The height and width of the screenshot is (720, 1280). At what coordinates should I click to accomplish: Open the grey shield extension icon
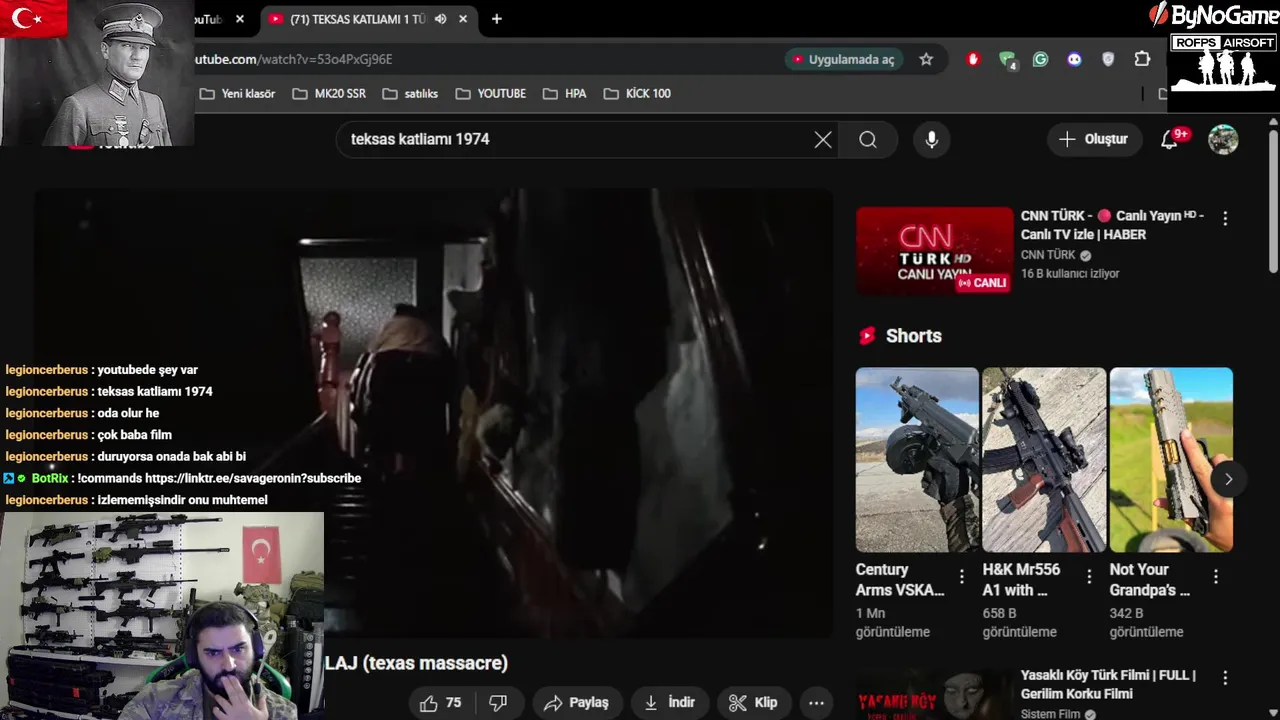[x=1108, y=59]
